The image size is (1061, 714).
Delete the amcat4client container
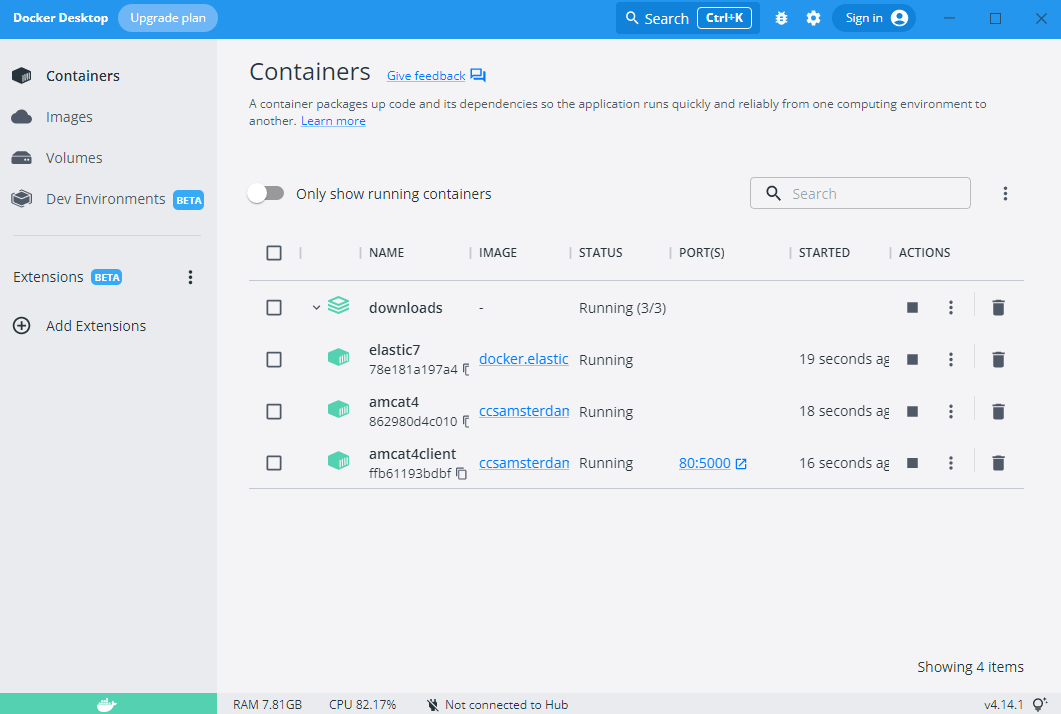(997, 463)
